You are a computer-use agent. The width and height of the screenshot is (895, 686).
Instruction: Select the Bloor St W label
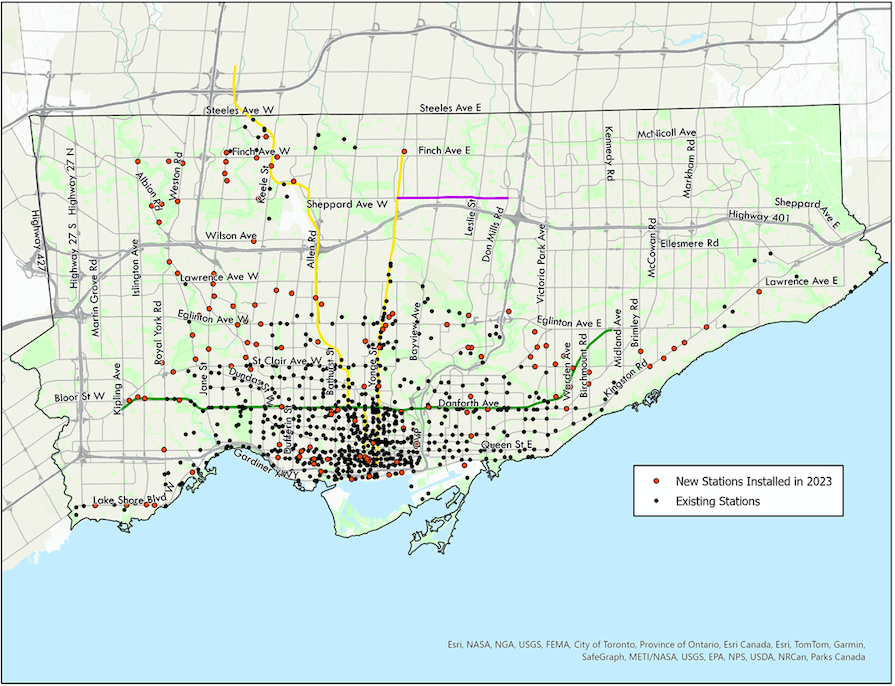tap(79, 397)
